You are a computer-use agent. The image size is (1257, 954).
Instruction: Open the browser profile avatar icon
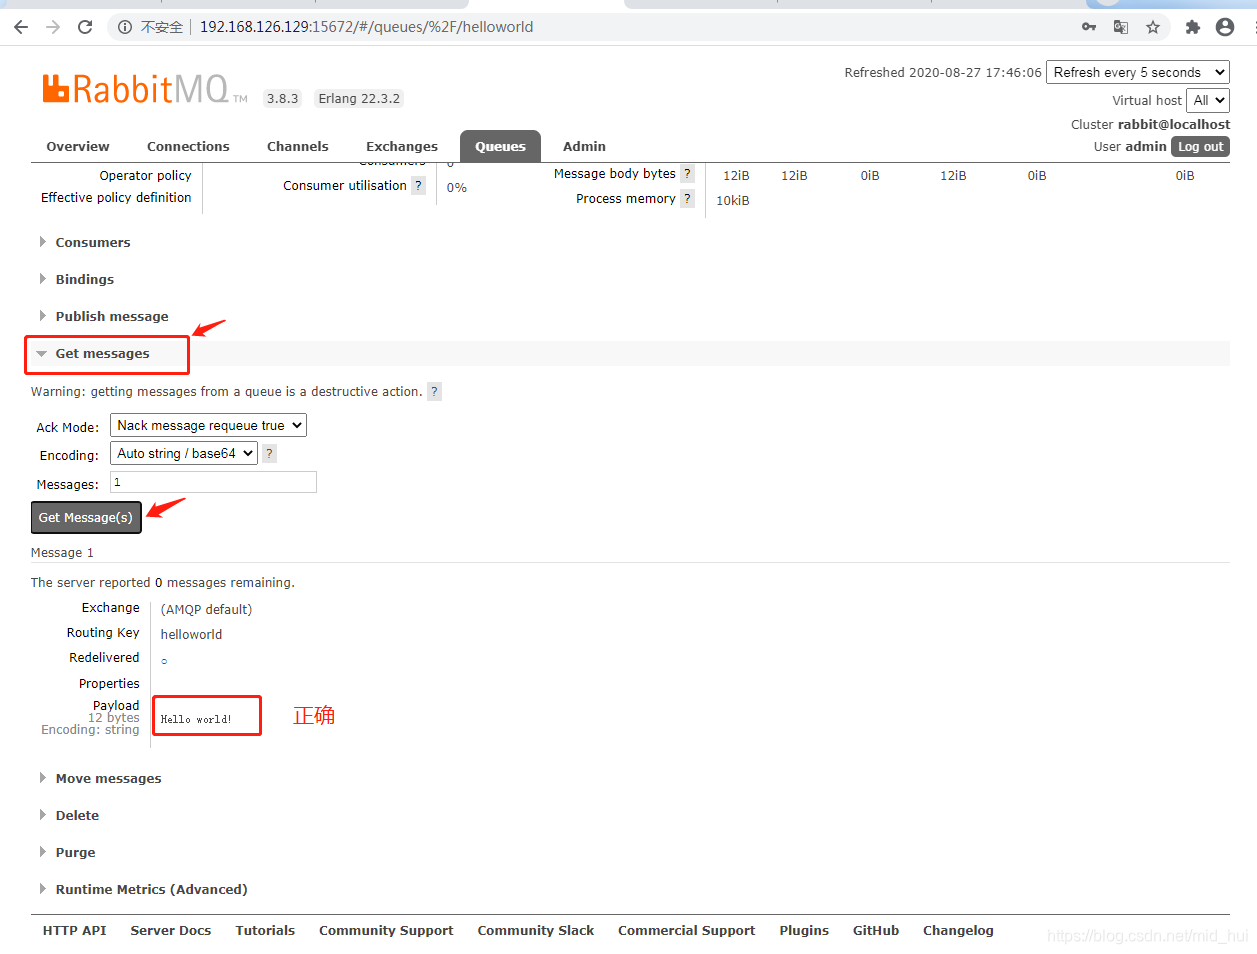(1225, 27)
